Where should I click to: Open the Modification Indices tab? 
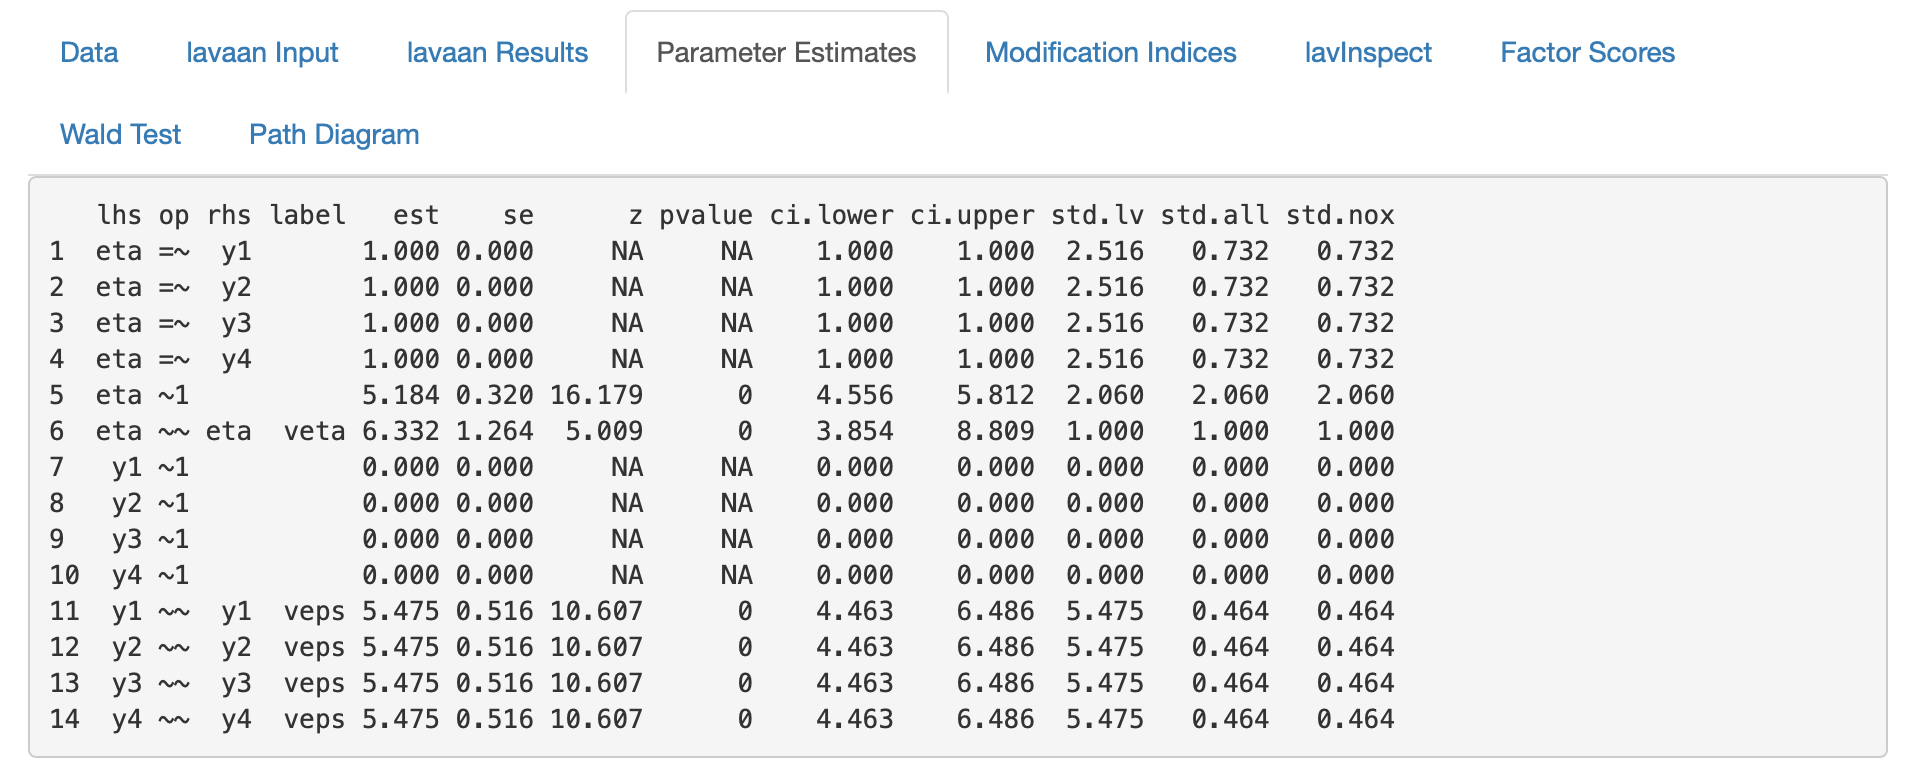coord(1110,52)
